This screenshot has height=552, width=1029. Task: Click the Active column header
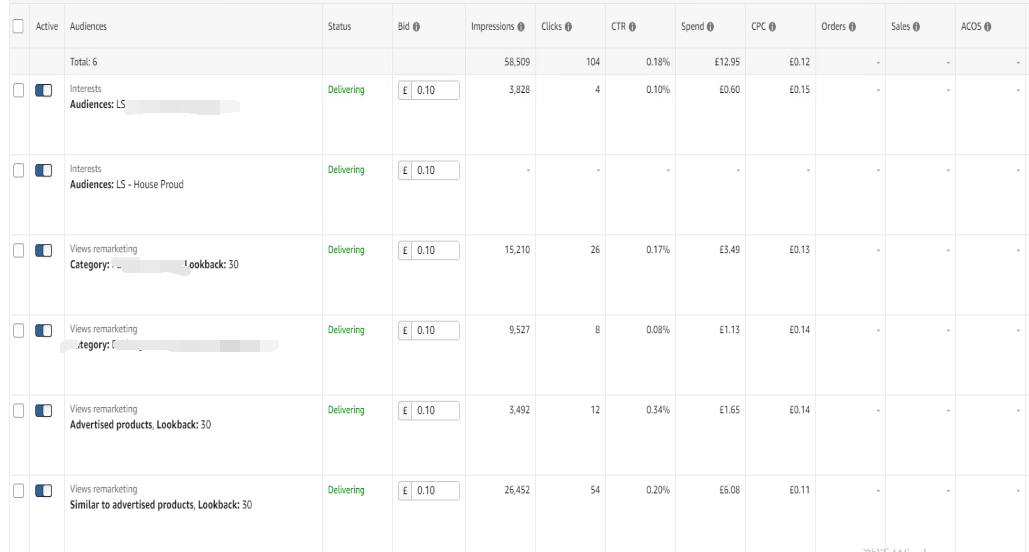point(47,26)
